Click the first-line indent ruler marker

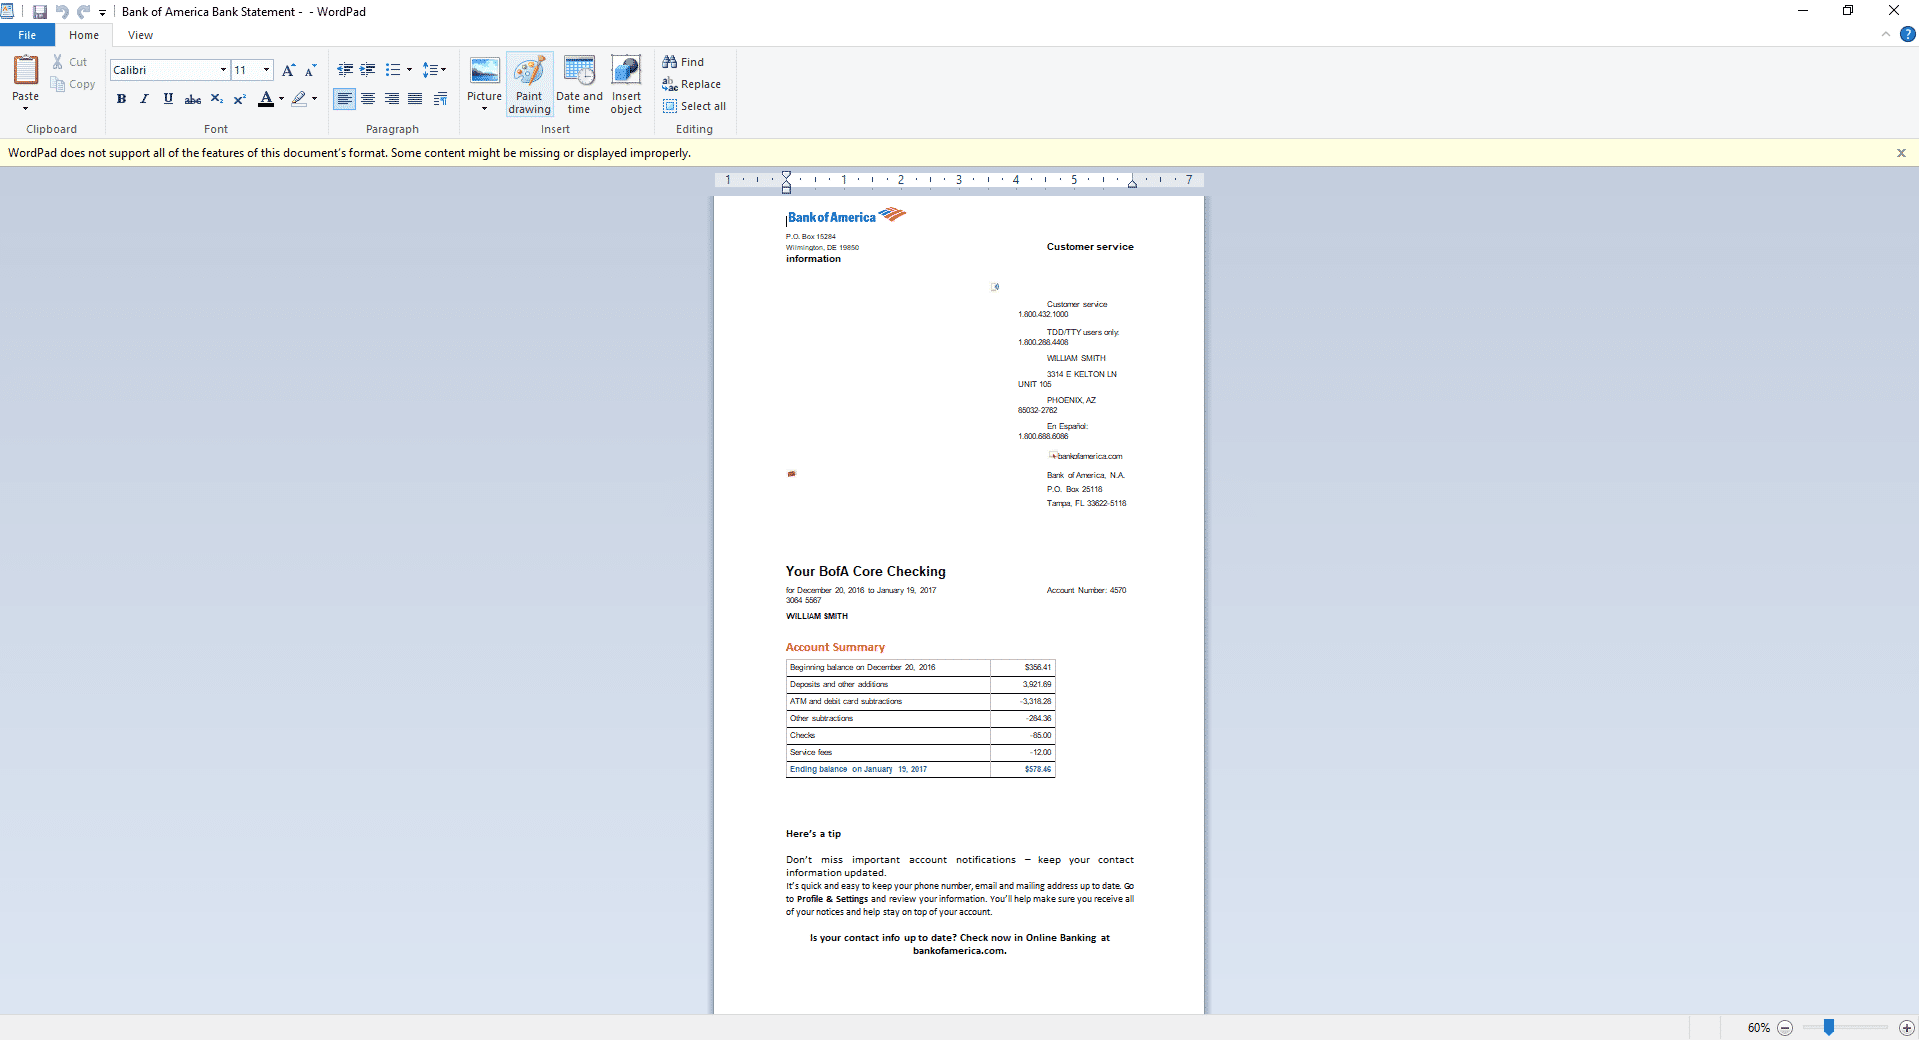click(786, 175)
